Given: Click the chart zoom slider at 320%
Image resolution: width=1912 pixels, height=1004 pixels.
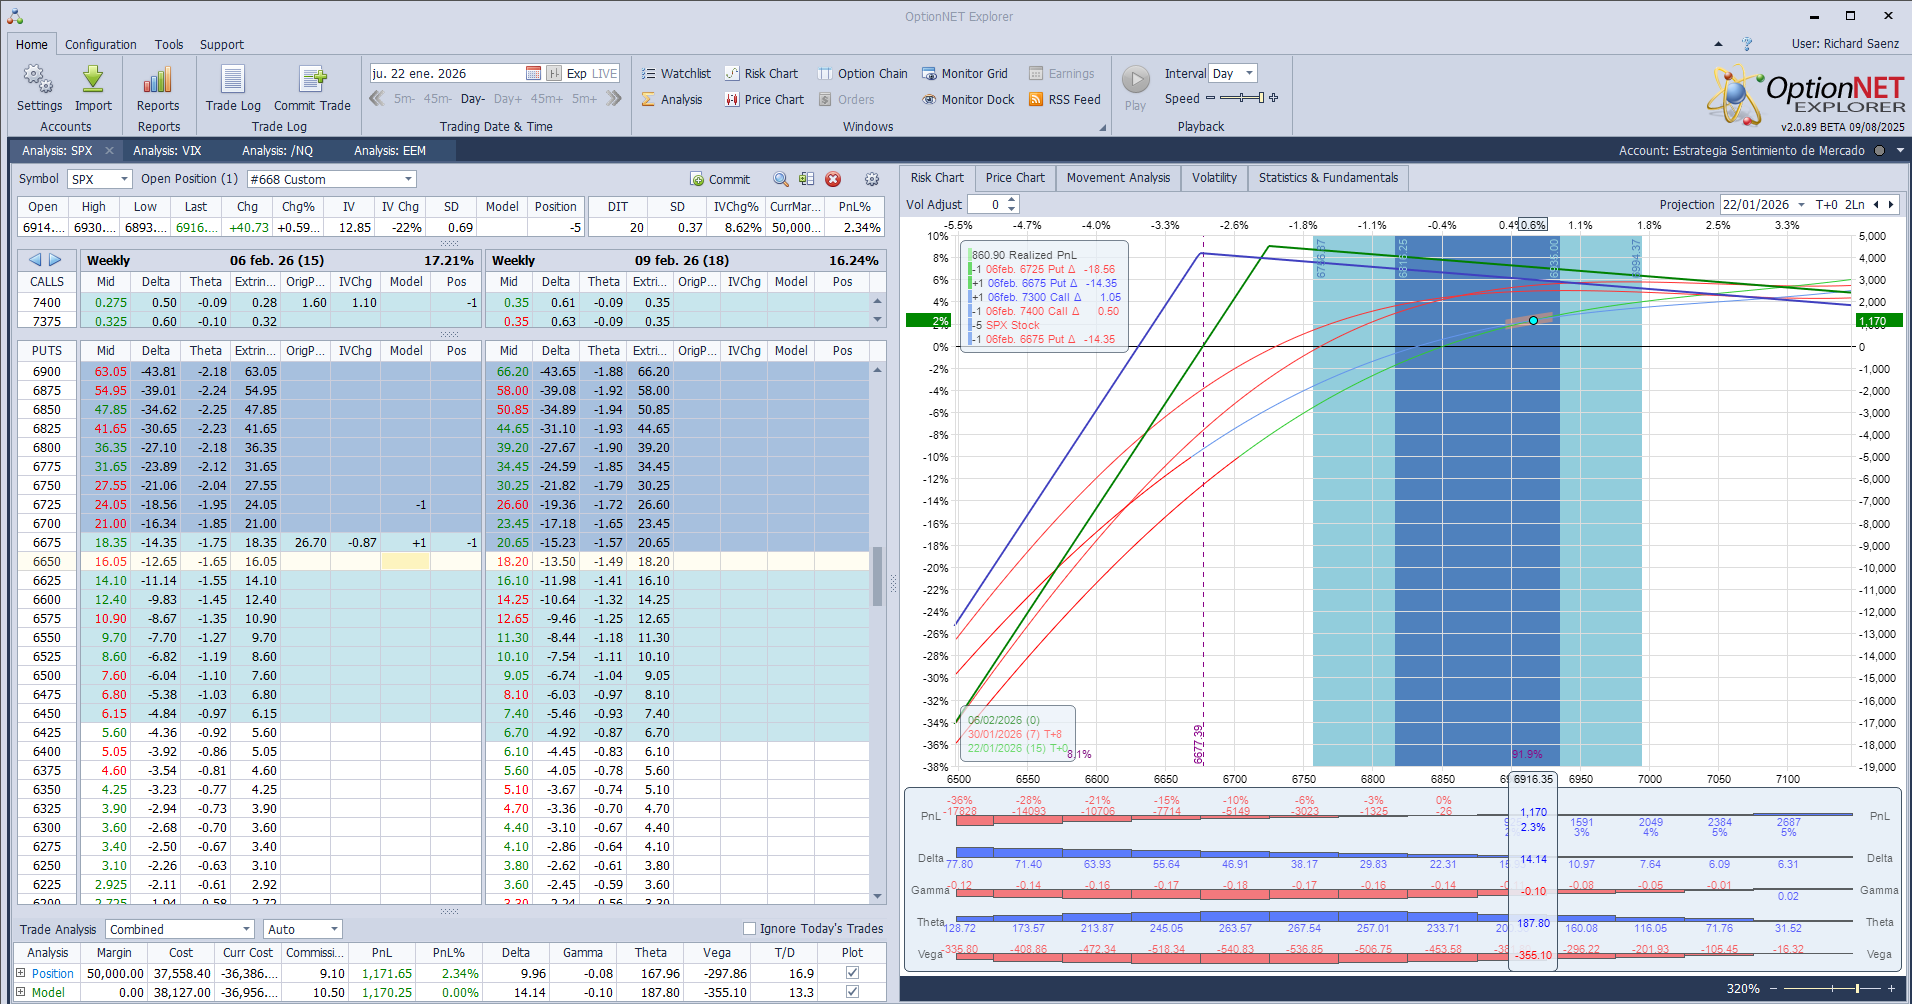Looking at the screenshot, I should tap(1833, 988).
